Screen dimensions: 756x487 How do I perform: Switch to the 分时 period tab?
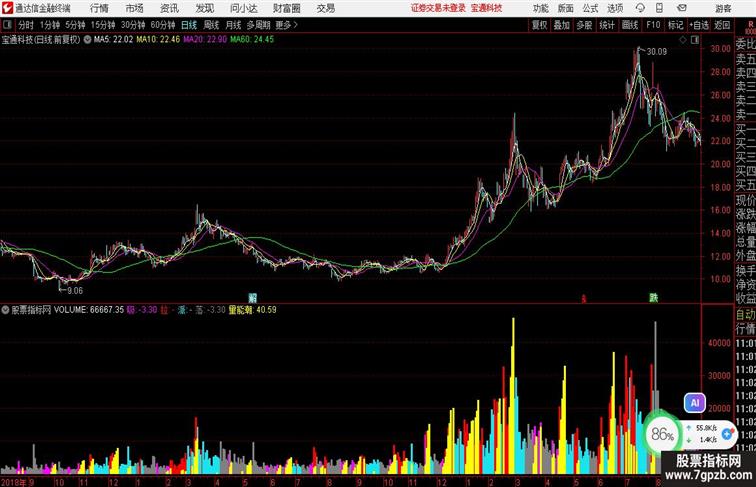pyautogui.click(x=26, y=25)
